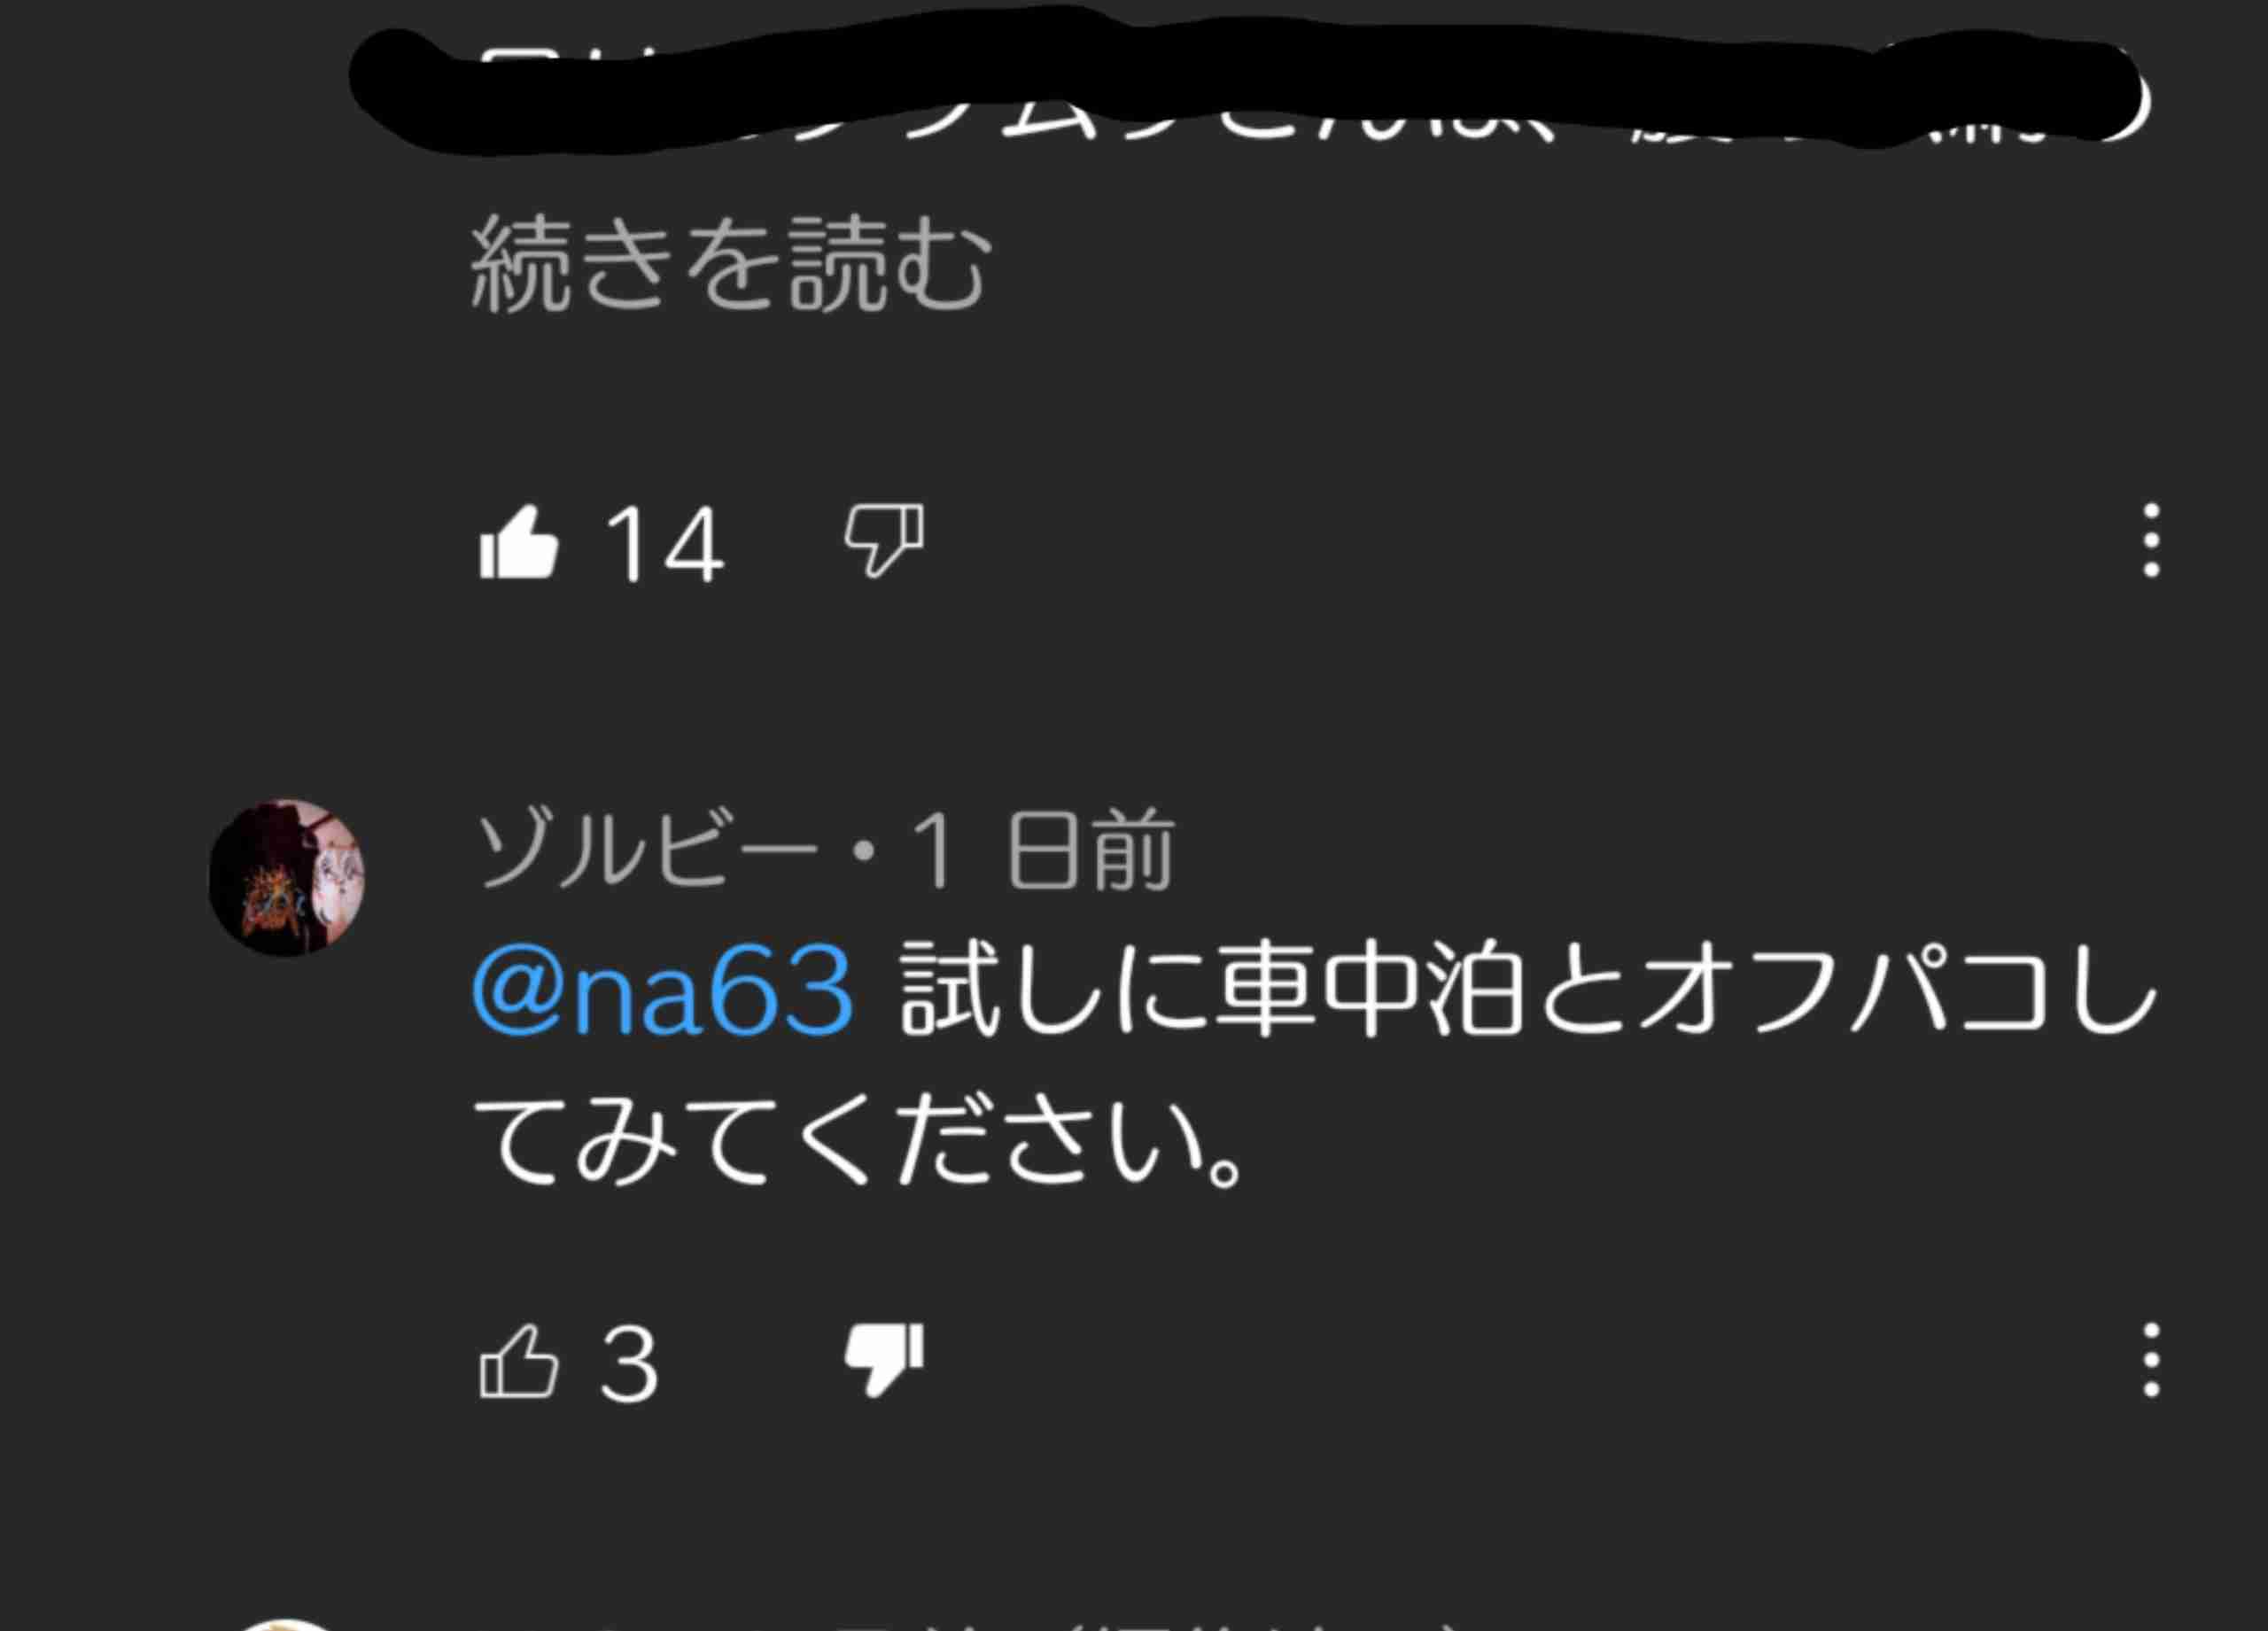
Task: Open the partially visible avatar at the bottom
Action: (x=287, y=1624)
